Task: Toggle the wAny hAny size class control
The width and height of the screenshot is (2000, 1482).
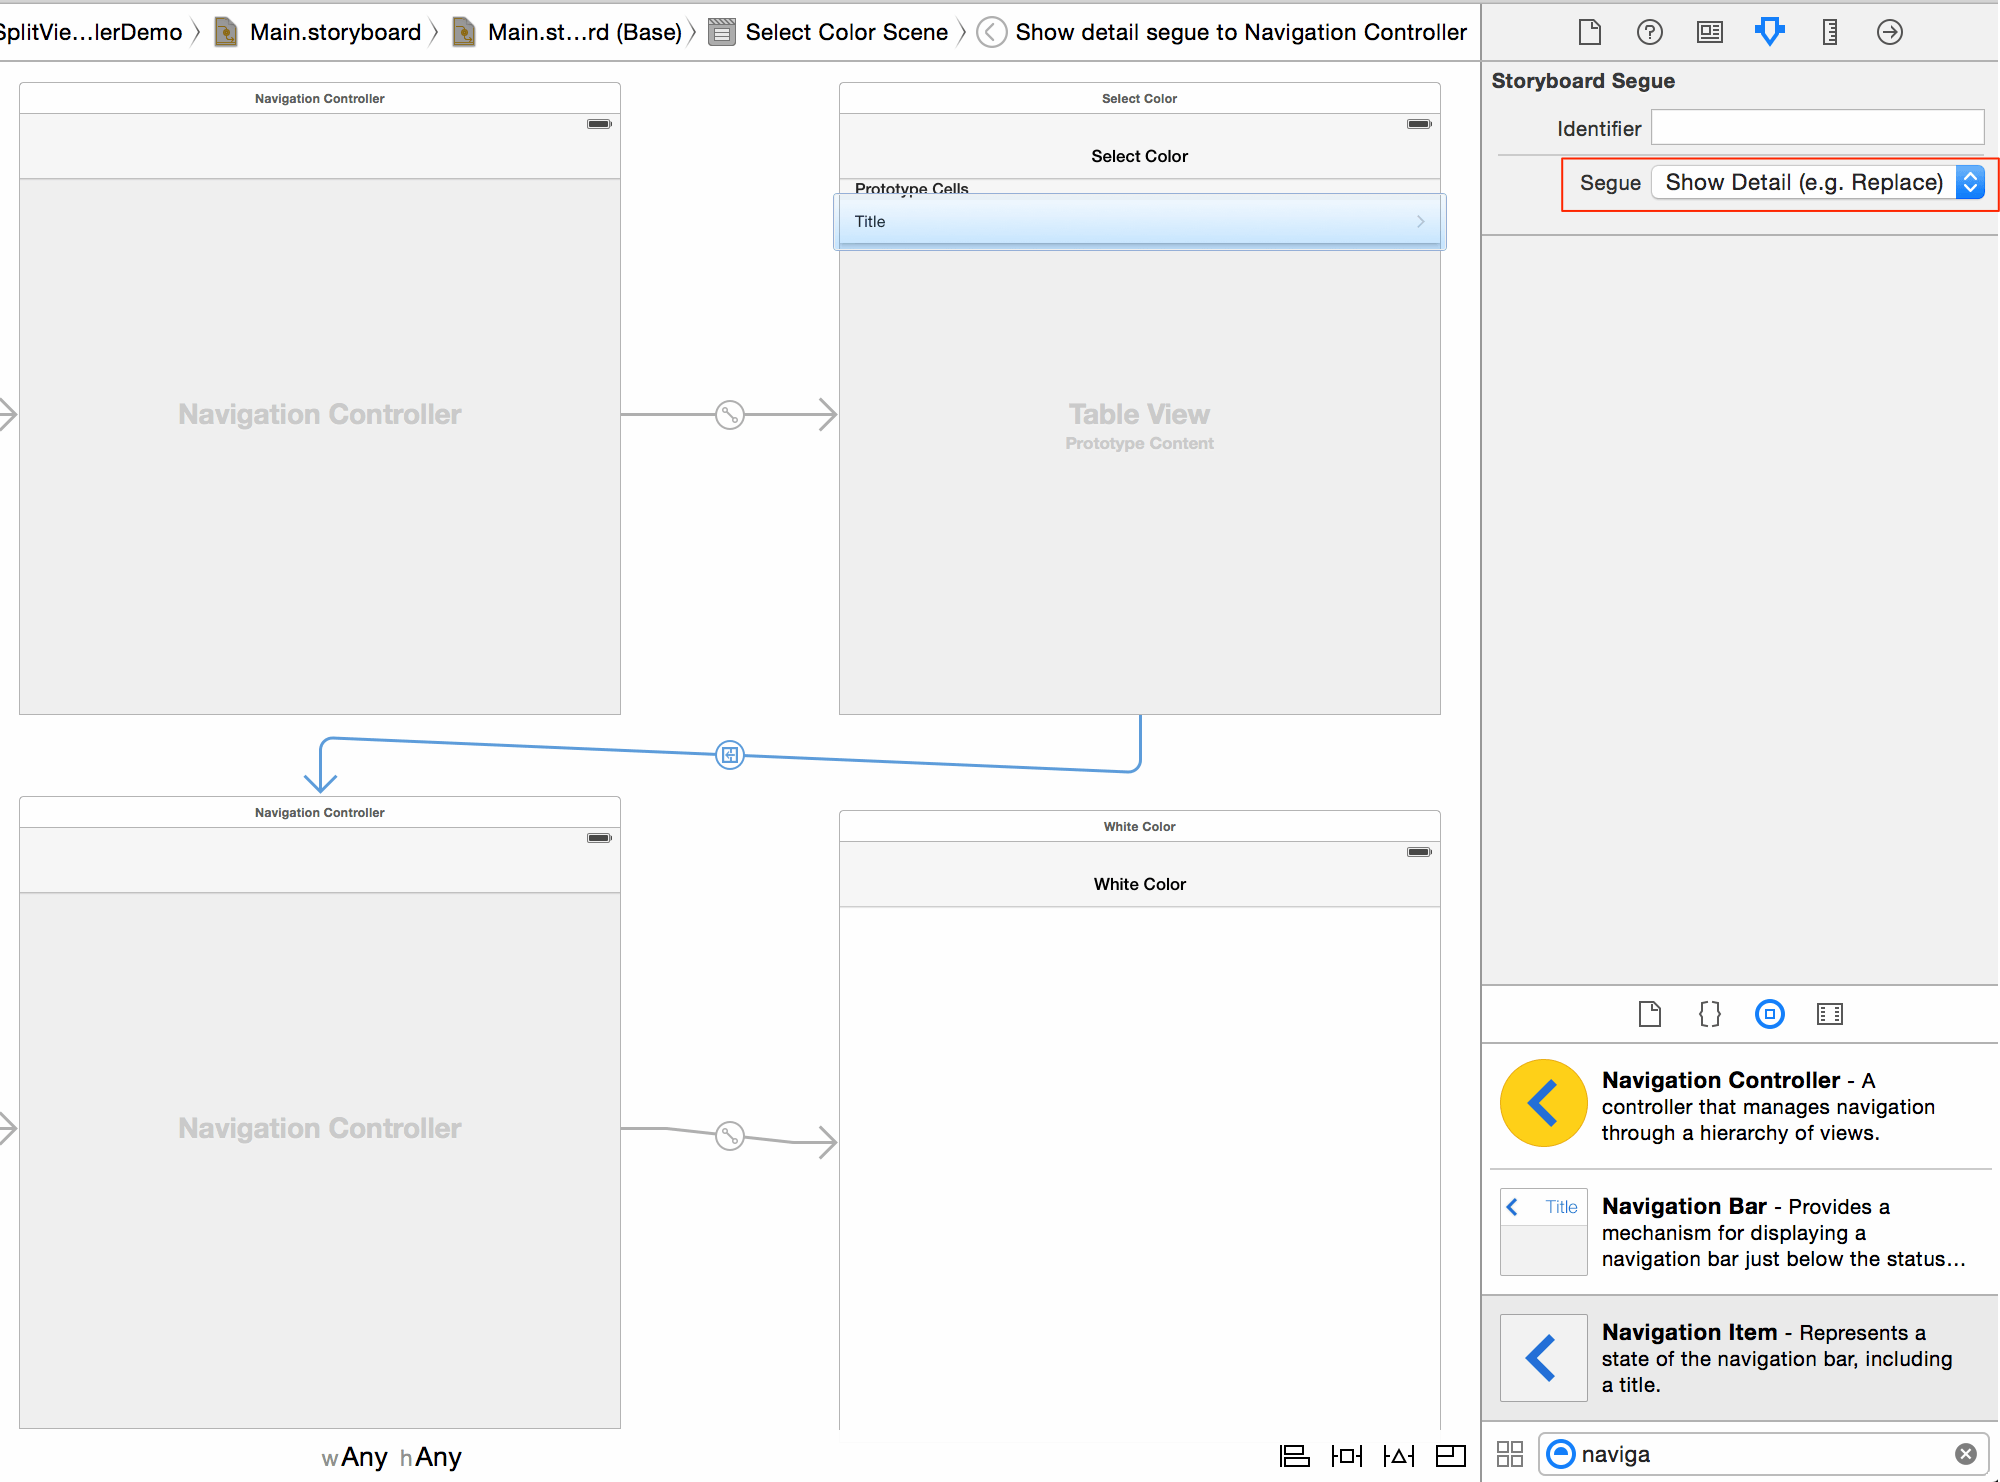Action: point(392,1456)
